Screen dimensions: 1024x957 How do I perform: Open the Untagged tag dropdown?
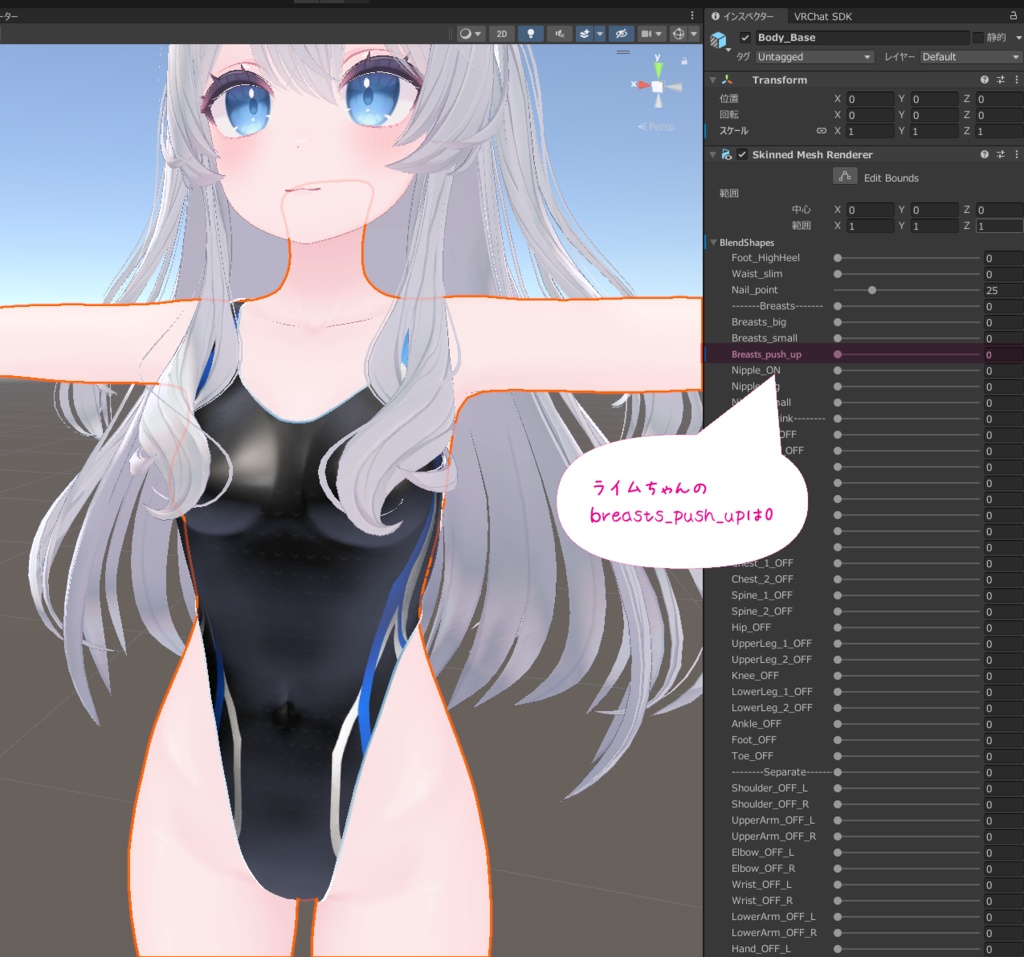814,57
